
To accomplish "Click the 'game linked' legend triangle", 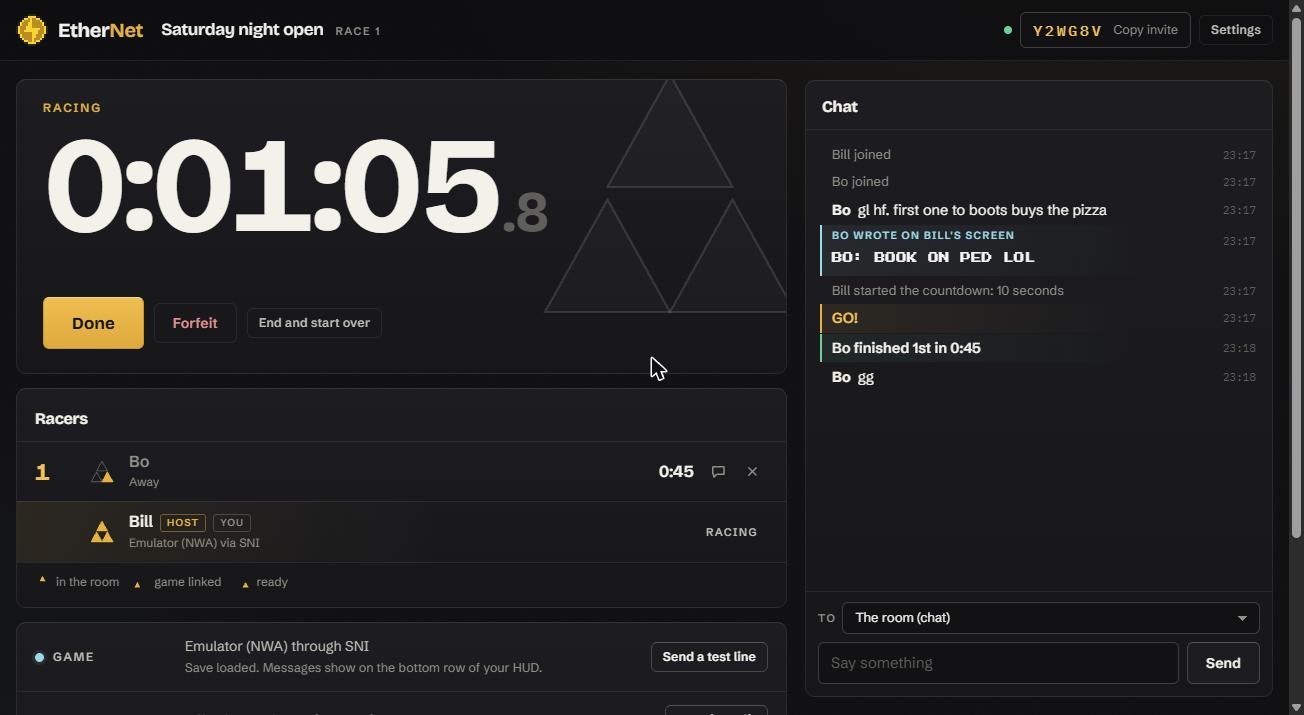I will click(x=137, y=584).
